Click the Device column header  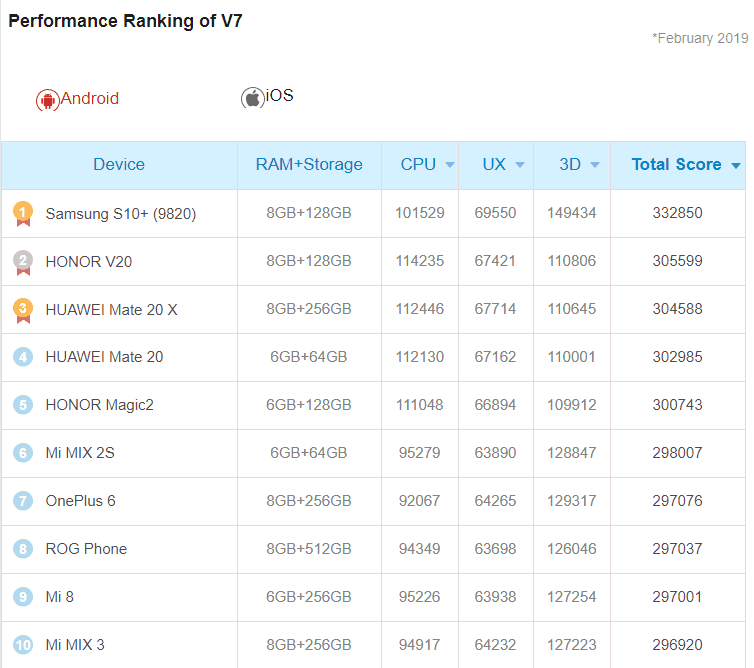click(x=119, y=164)
